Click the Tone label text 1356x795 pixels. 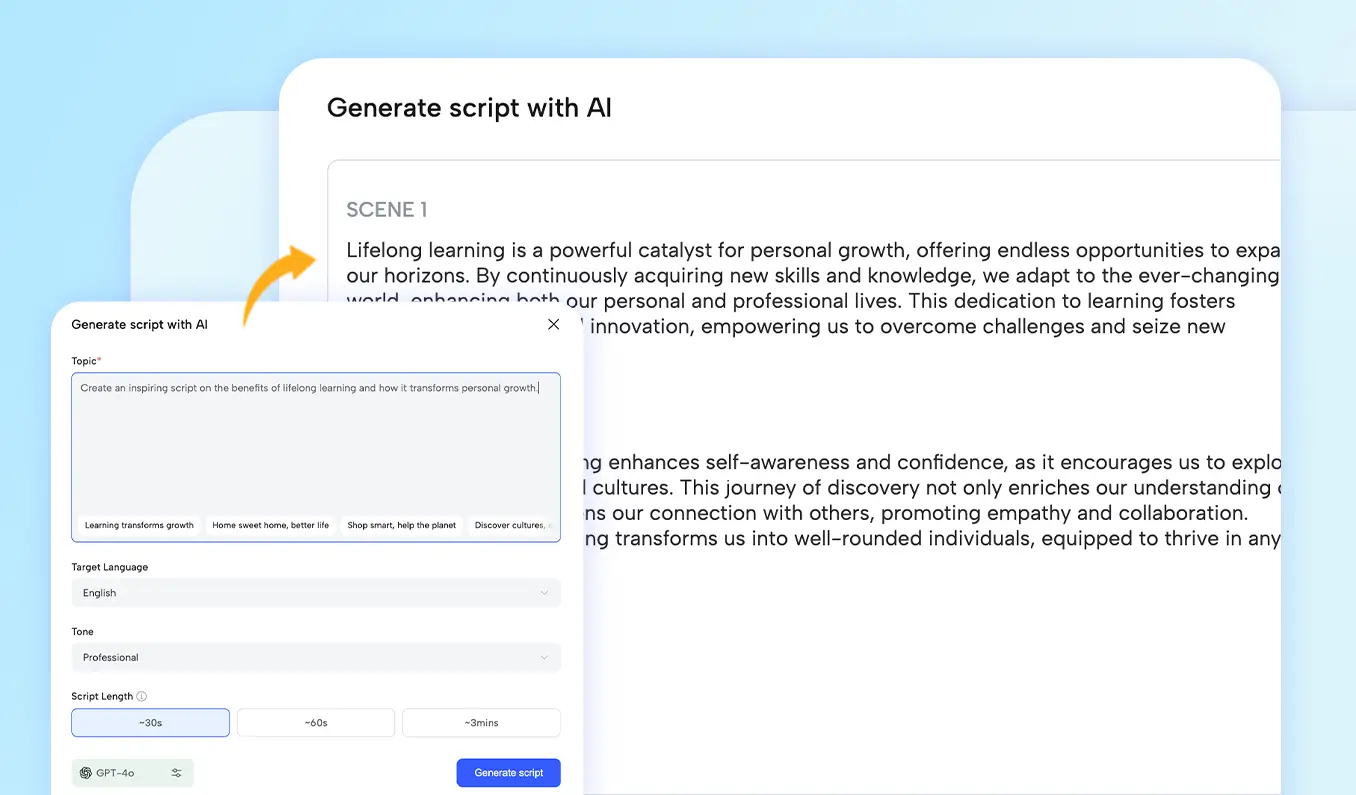coord(82,632)
